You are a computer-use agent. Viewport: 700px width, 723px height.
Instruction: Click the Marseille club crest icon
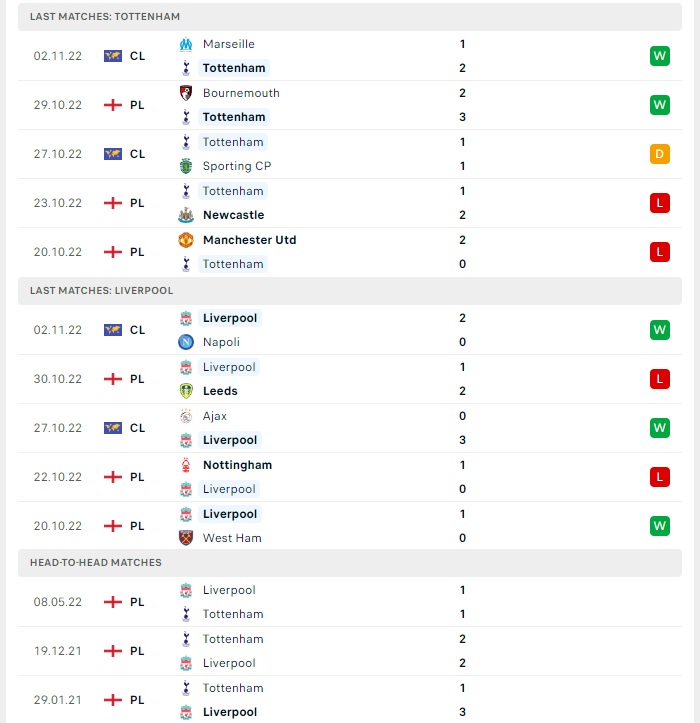[186, 44]
